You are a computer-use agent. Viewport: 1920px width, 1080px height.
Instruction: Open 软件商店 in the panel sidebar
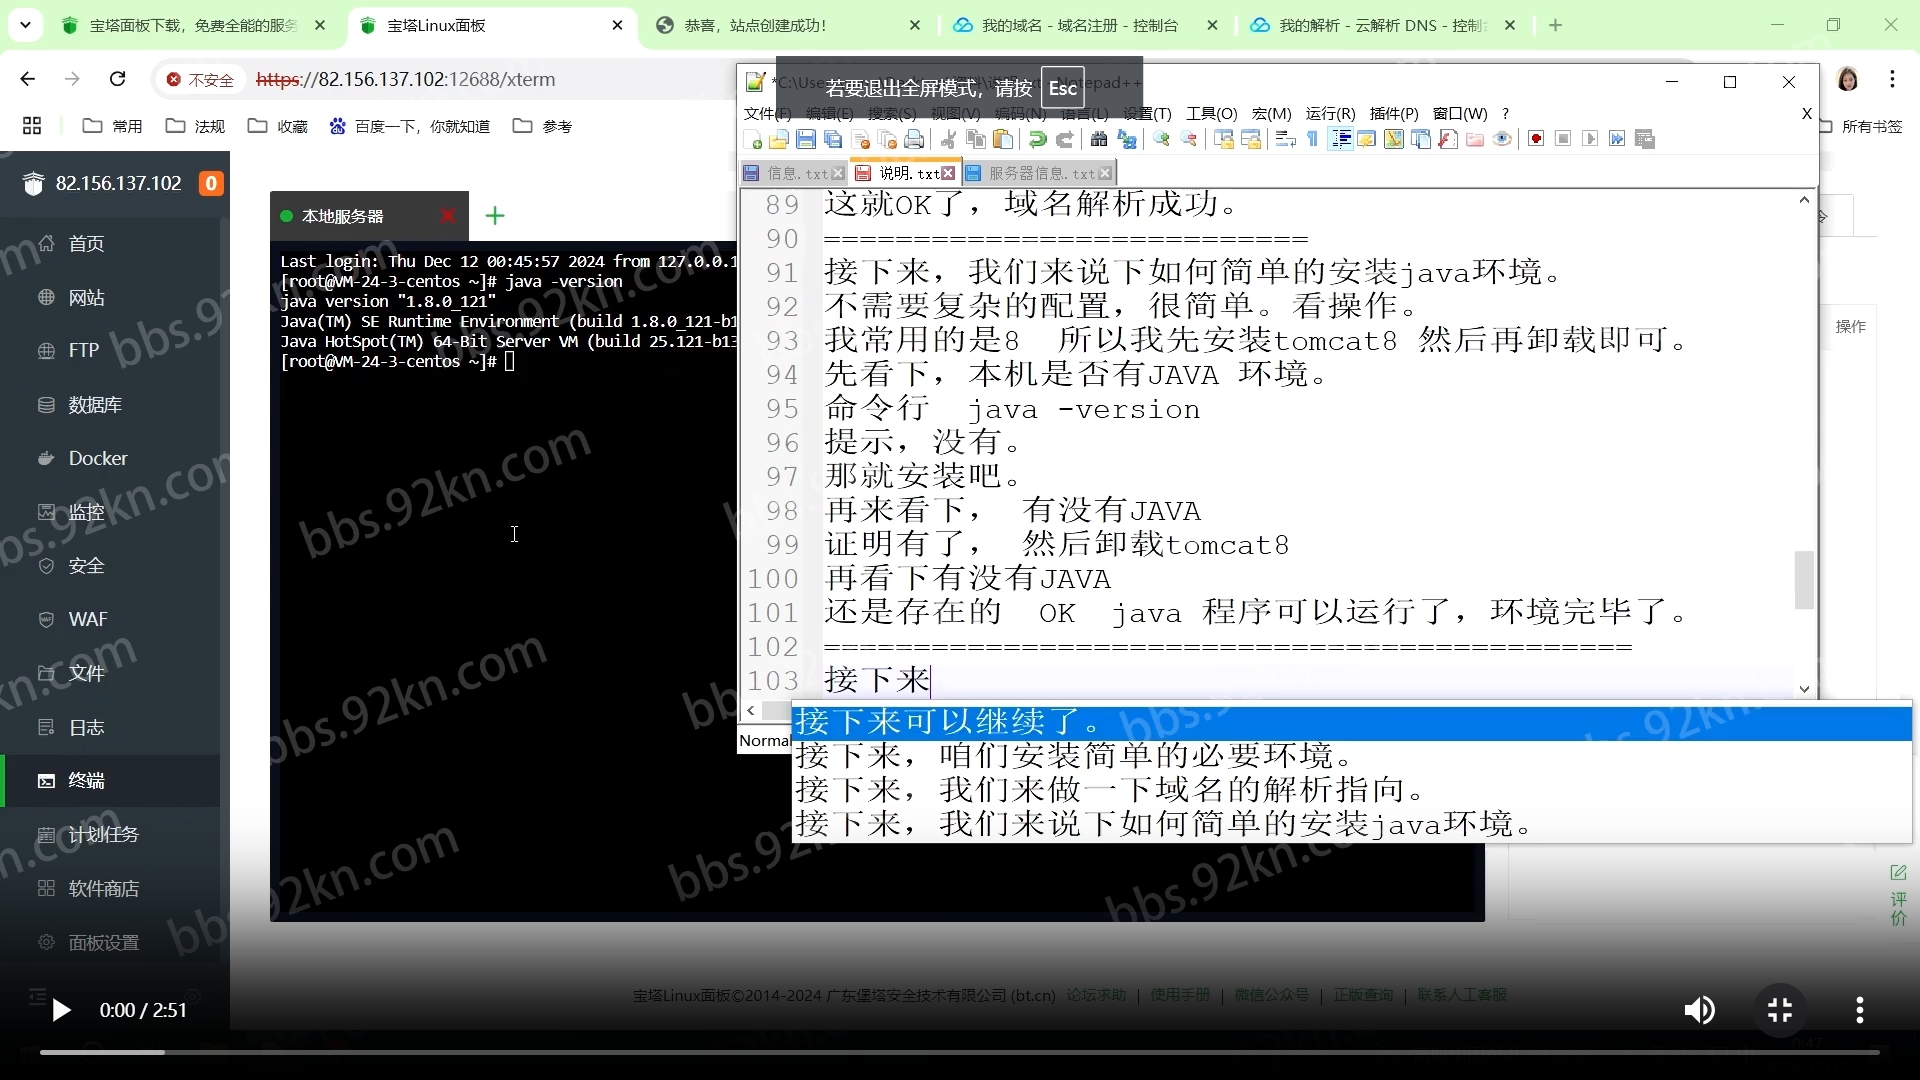click(x=110, y=889)
